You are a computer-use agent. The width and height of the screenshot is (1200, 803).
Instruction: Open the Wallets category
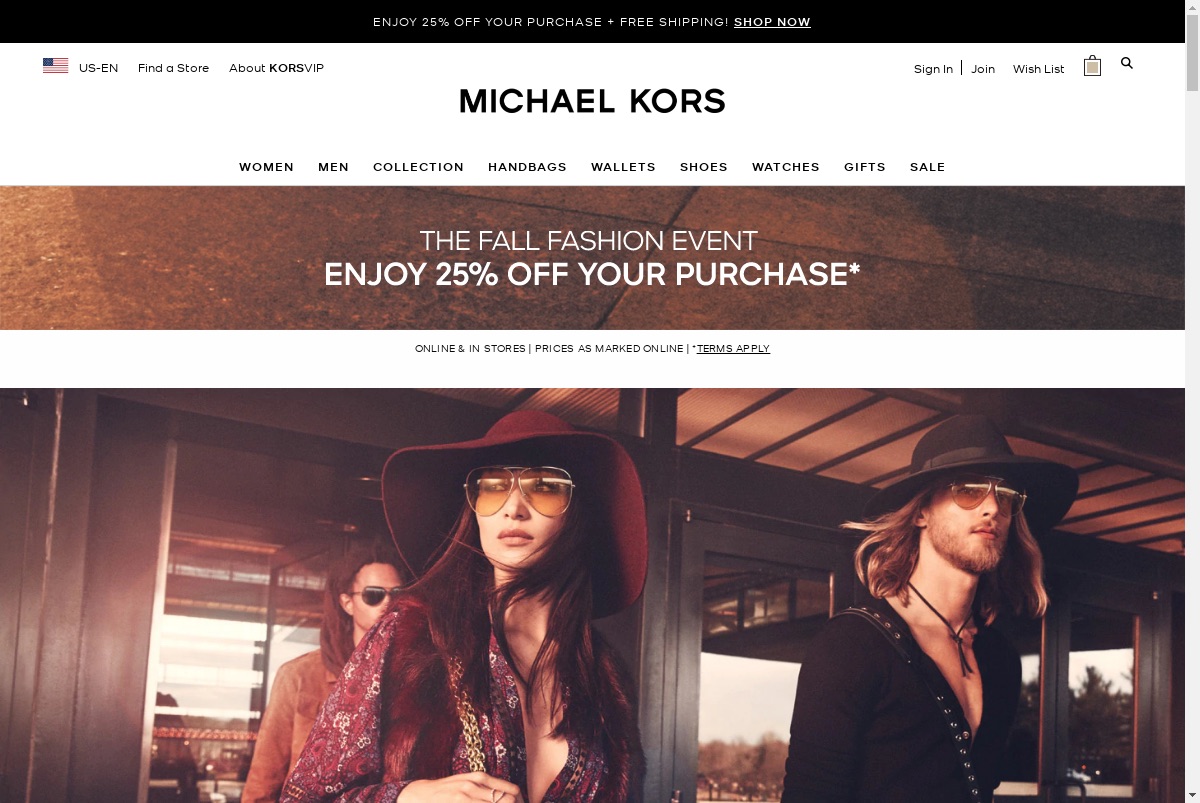point(623,167)
